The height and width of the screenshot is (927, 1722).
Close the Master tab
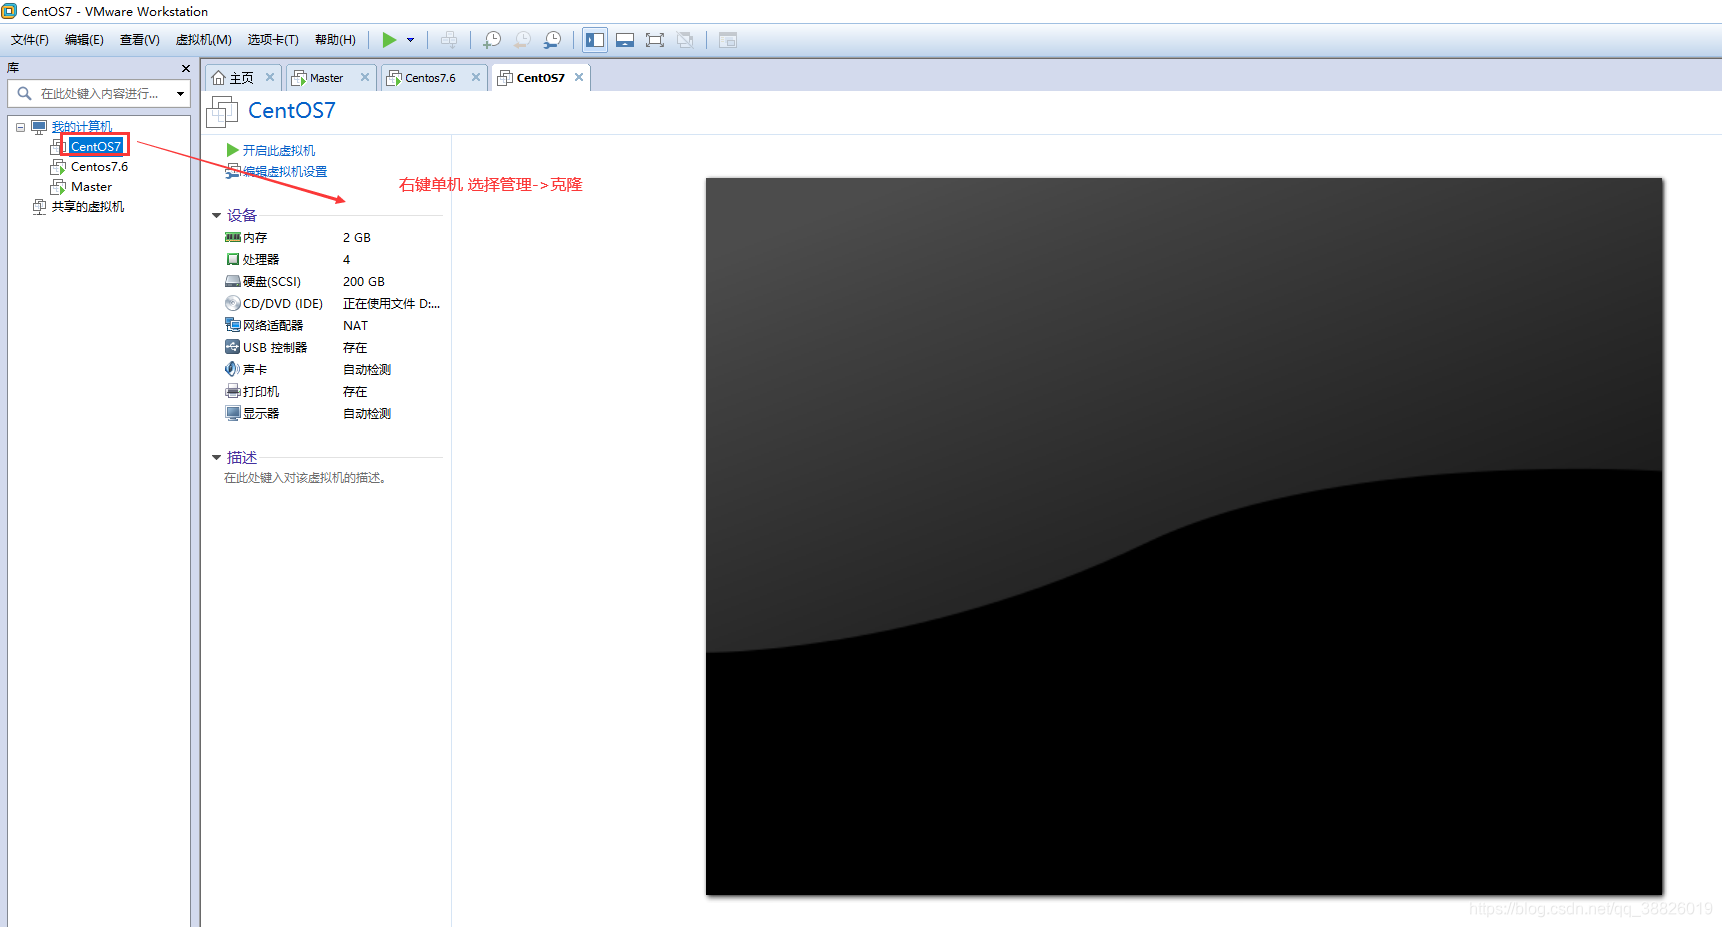pyautogui.click(x=365, y=77)
